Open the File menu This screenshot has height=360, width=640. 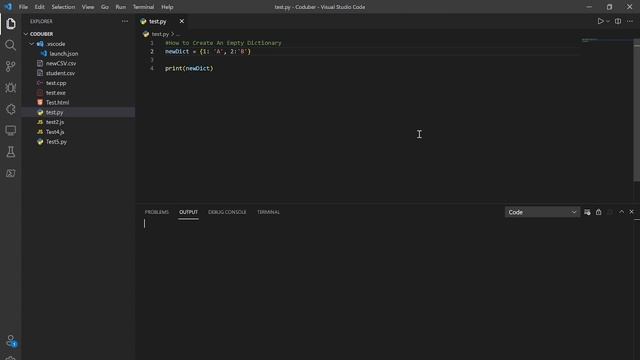tap(23, 7)
